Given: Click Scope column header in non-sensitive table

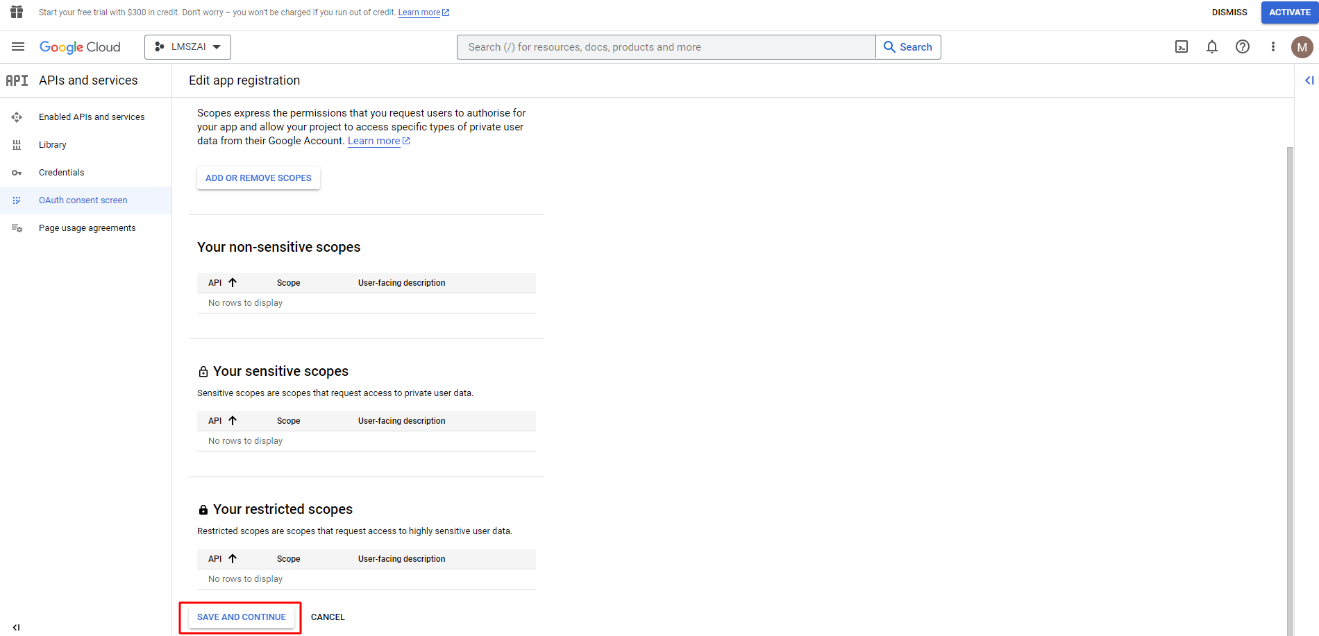Looking at the screenshot, I should pos(288,283).
